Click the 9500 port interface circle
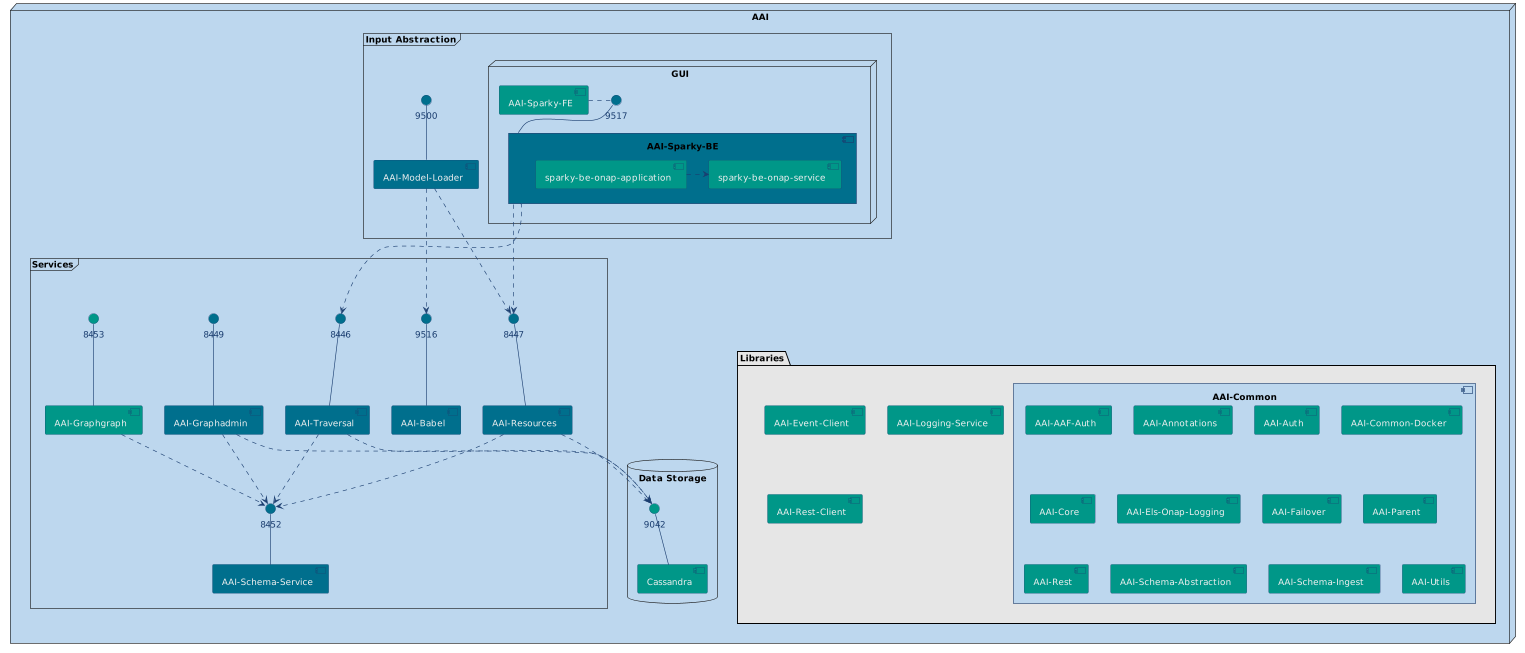1525x653 pixels. pyautogui.click(x=426, y=100)
